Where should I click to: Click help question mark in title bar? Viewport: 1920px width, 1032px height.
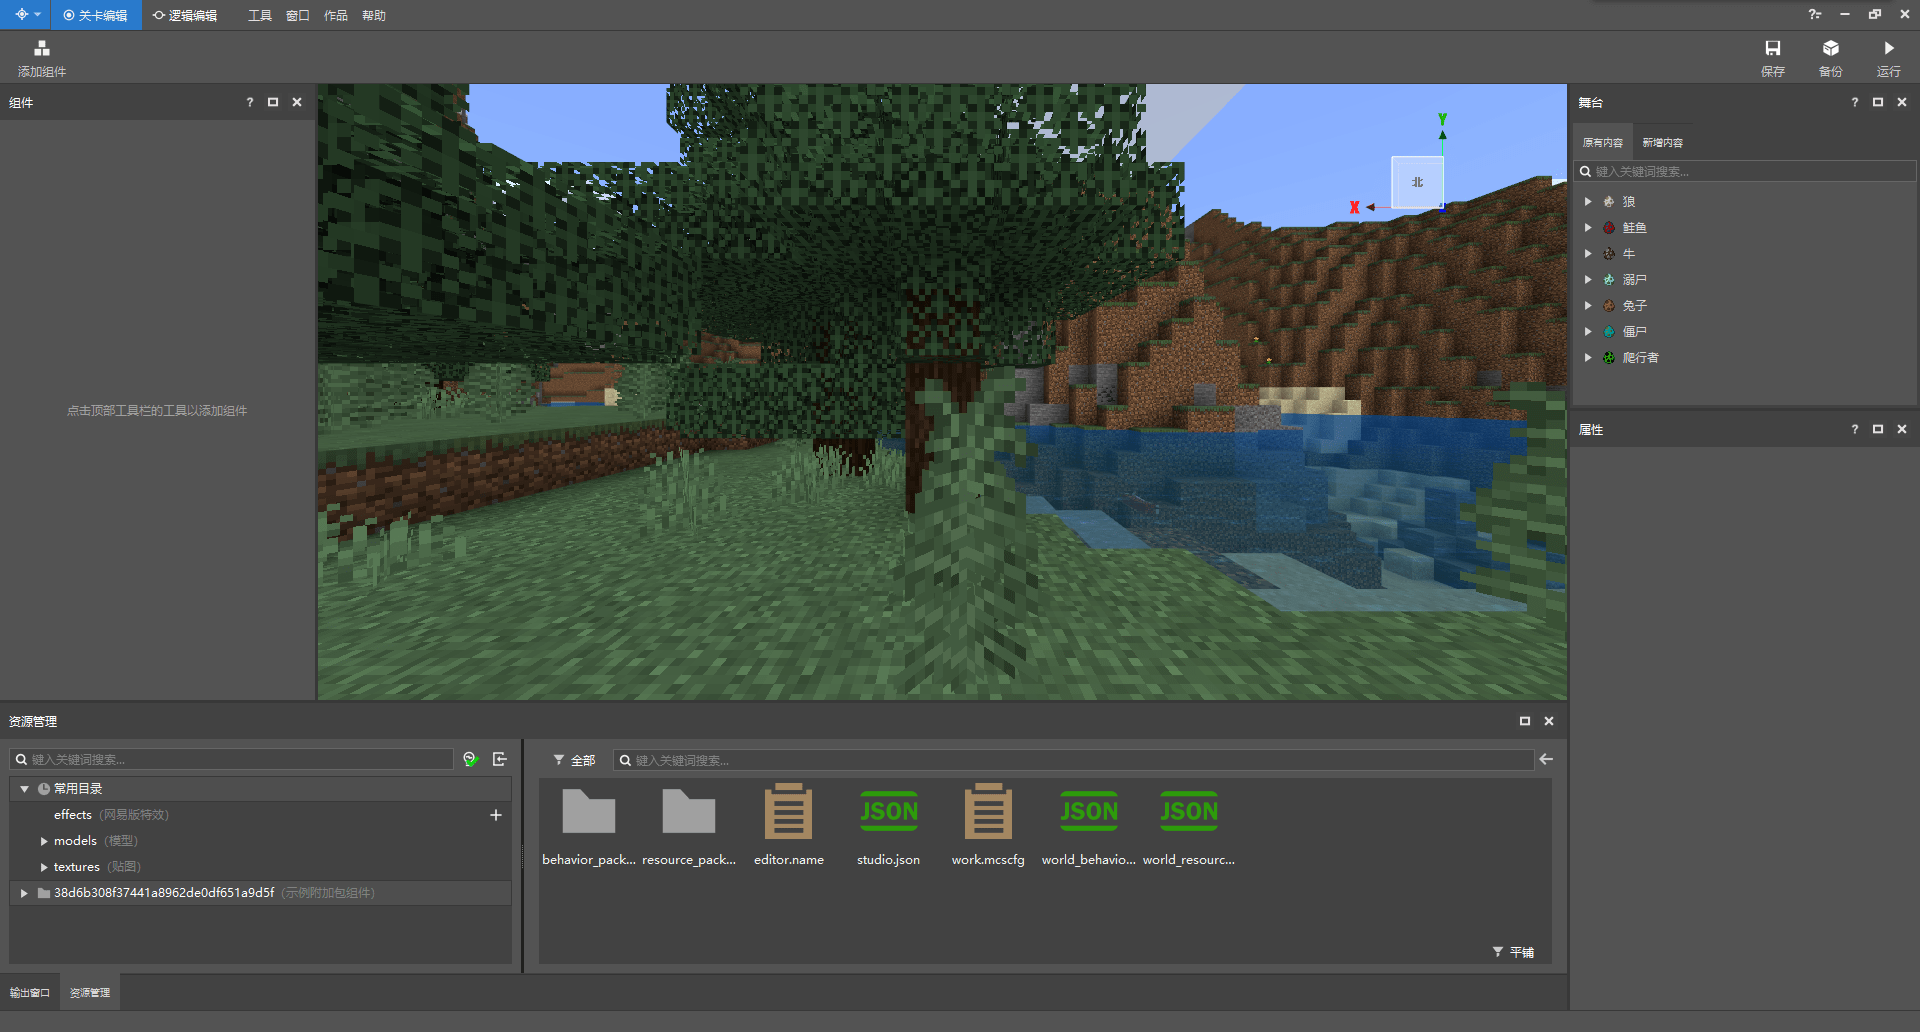coord(1815,14)
